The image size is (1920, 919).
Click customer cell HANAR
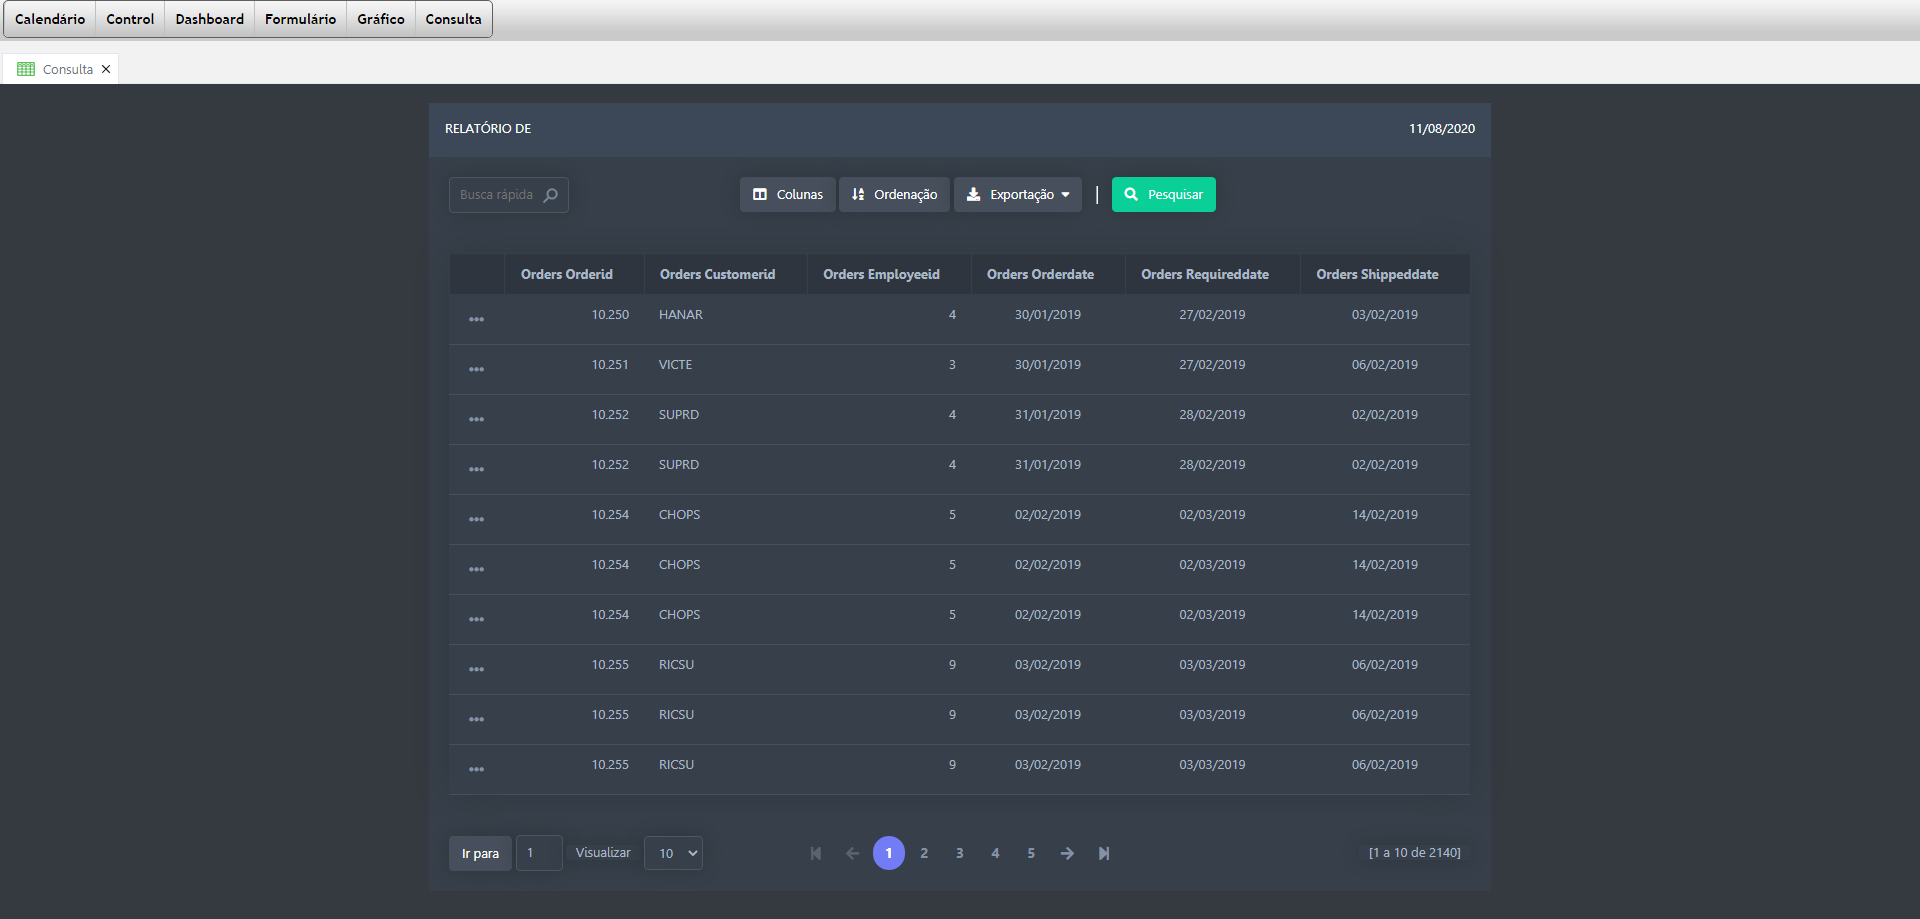[x=681, y=315]
